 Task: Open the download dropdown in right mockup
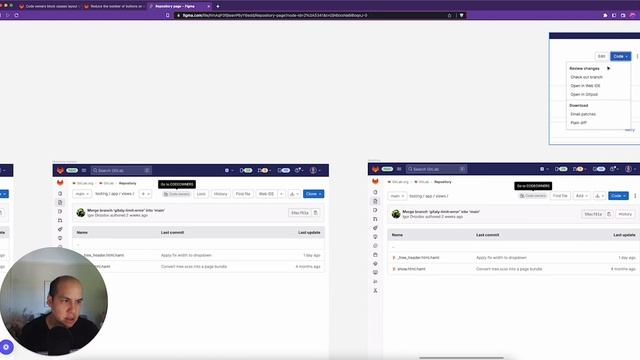pyautogui.click(x=599, y=196)
